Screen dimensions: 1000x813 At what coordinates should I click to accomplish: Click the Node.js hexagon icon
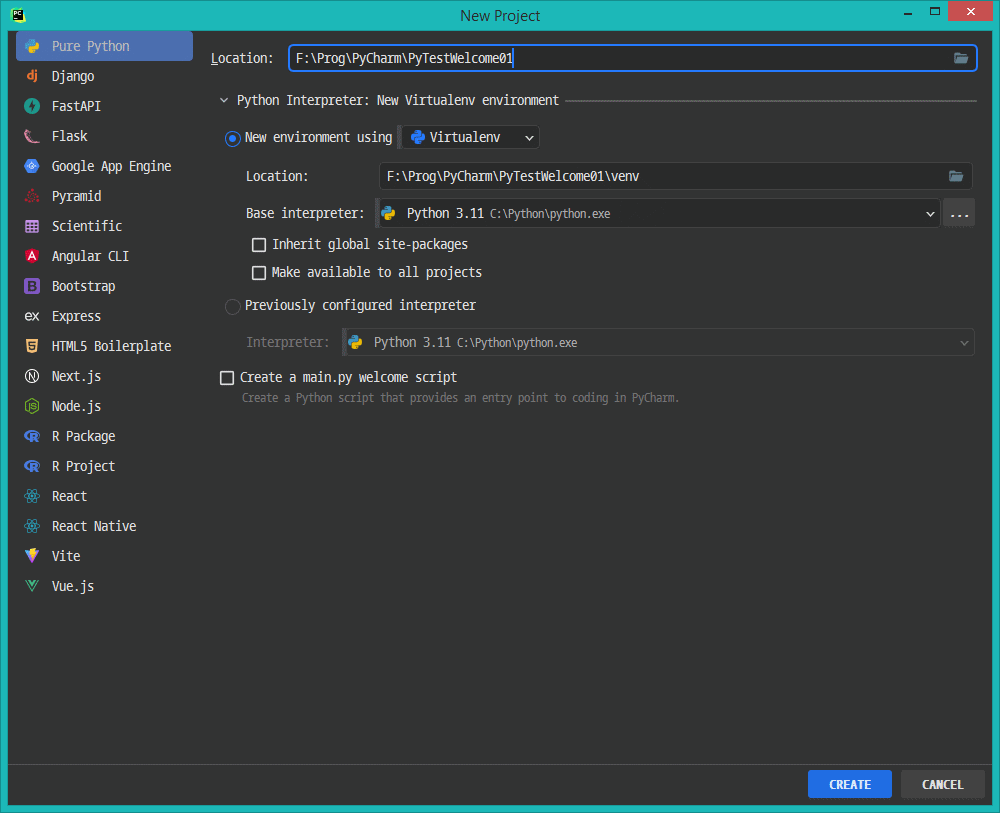point(32,406)
